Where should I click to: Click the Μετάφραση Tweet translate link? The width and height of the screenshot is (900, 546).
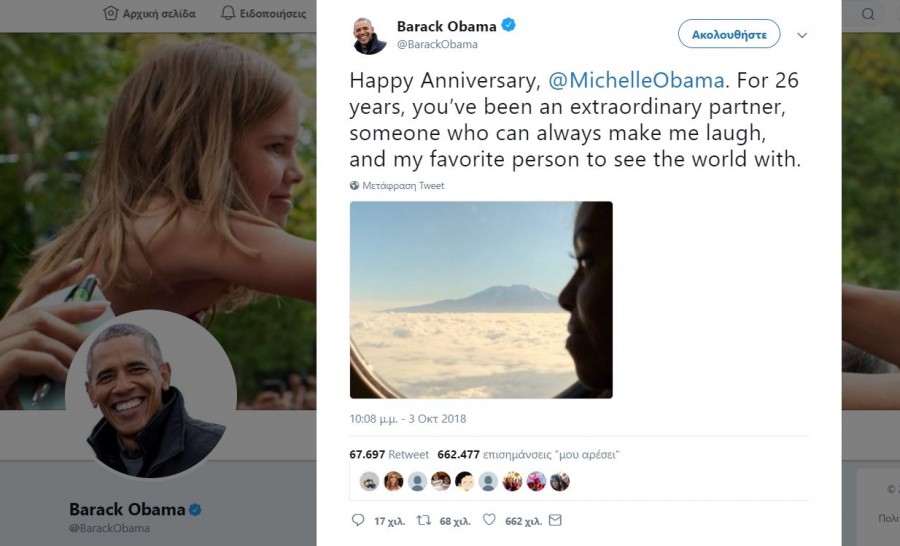click(x=403, y=186)
